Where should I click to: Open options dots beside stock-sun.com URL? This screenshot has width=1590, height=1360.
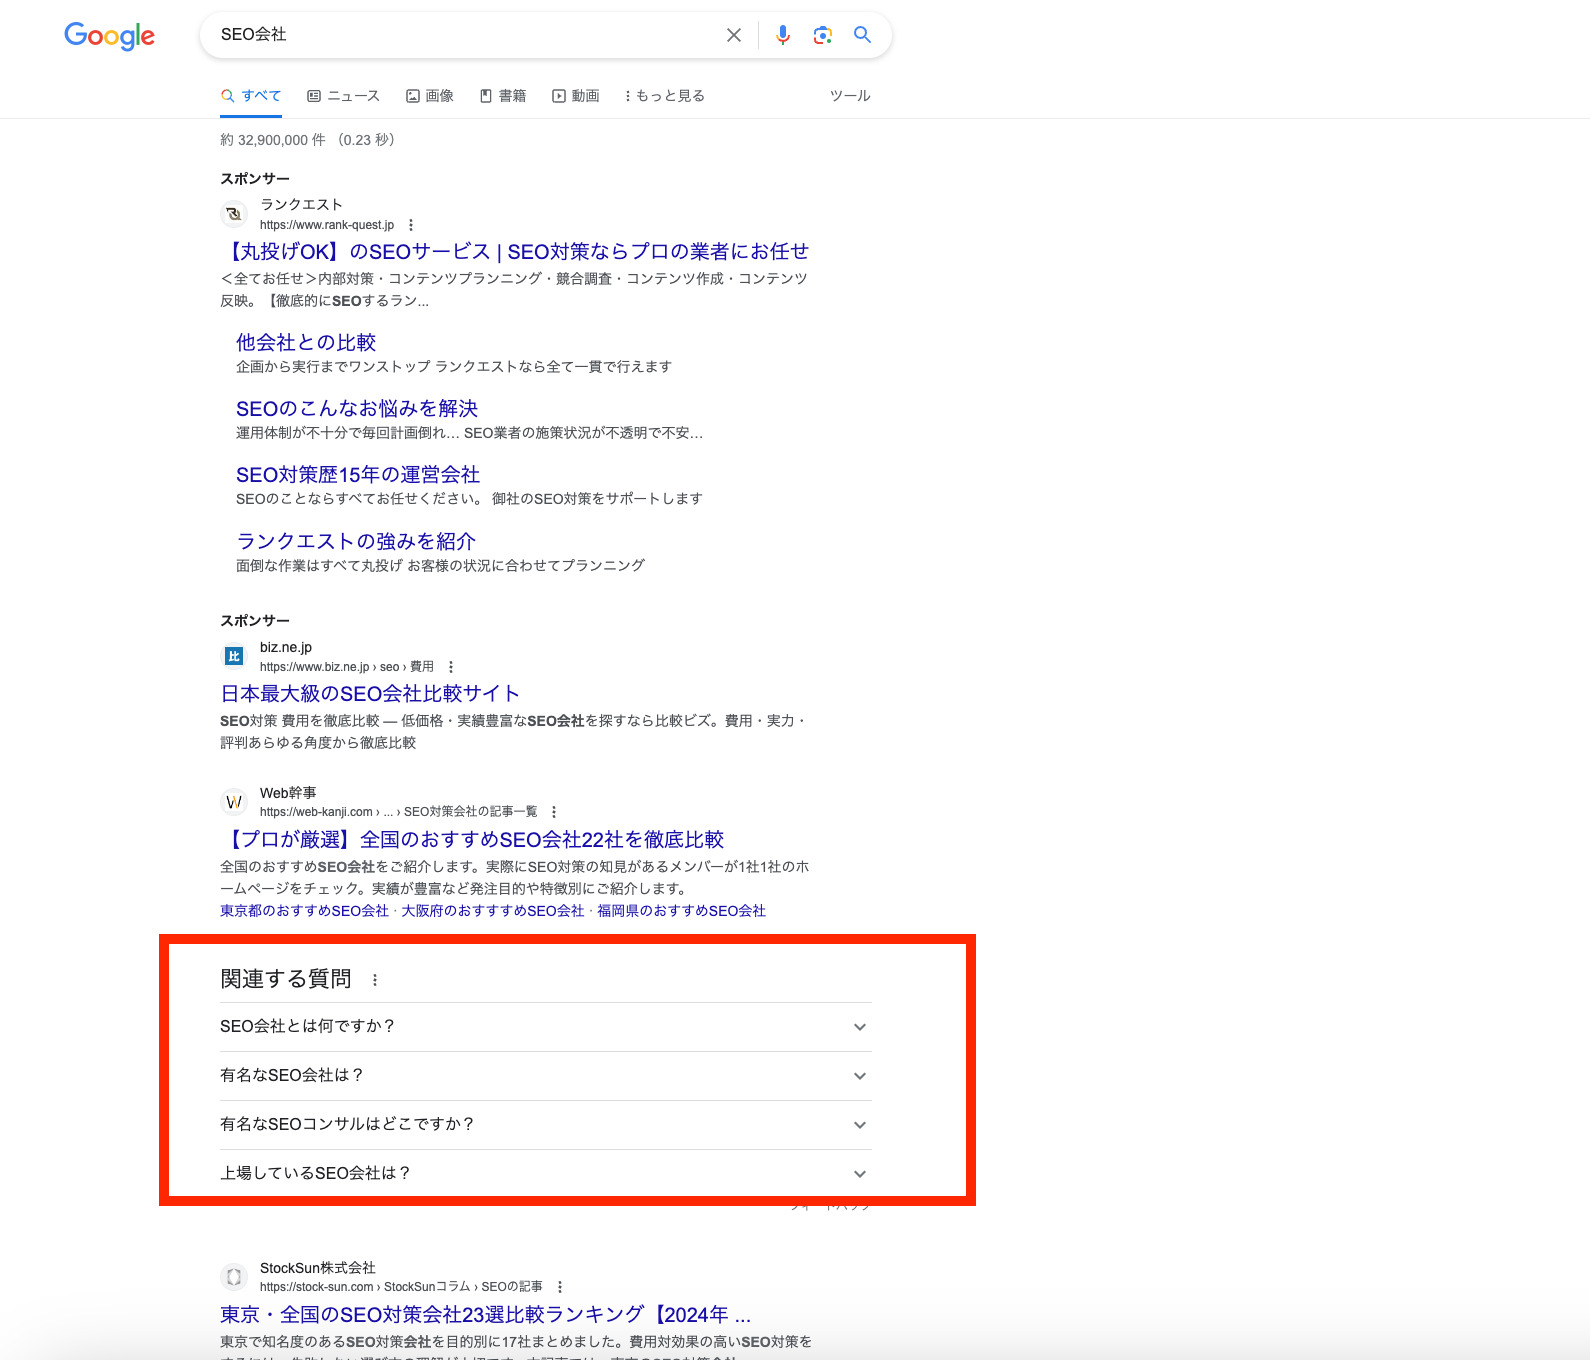coord(560,1287)
